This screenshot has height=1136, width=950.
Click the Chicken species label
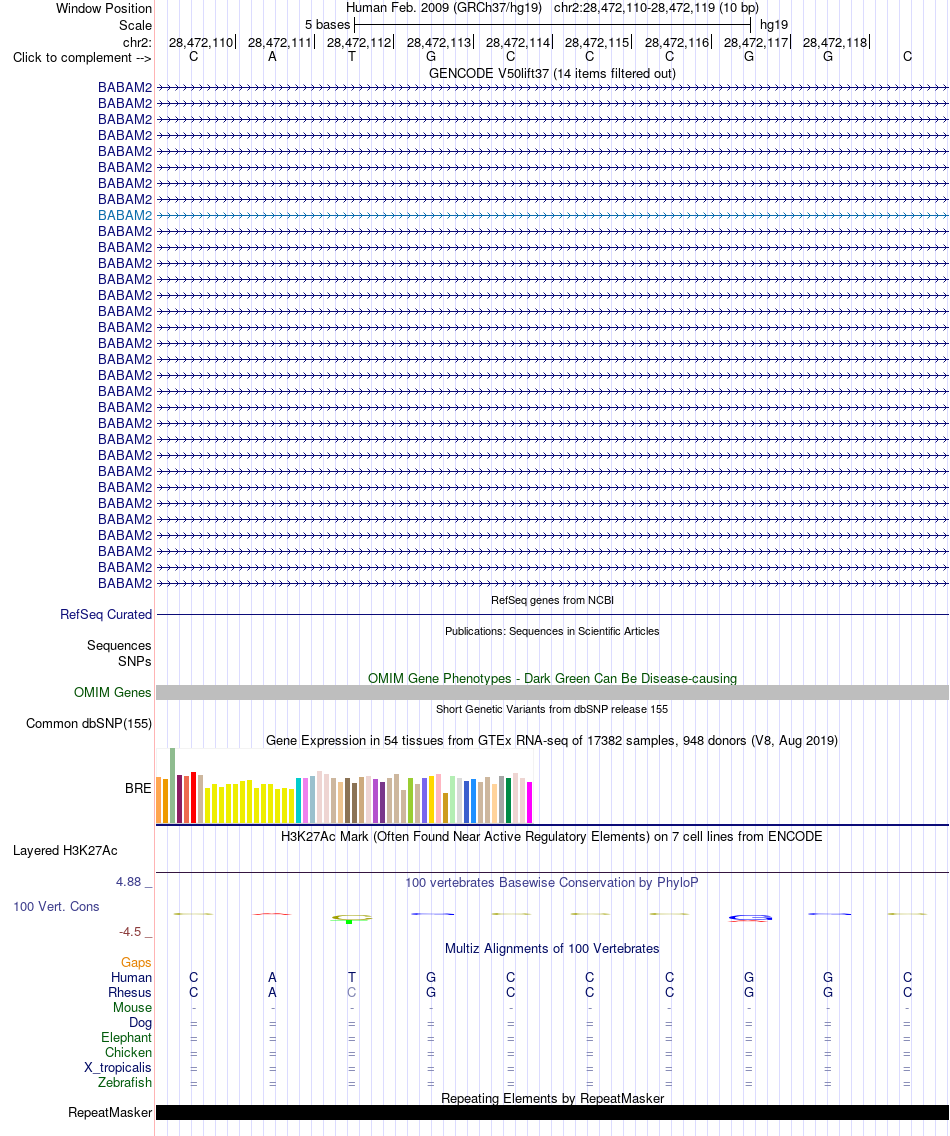pyautogui.click(x=128, y=1053)
